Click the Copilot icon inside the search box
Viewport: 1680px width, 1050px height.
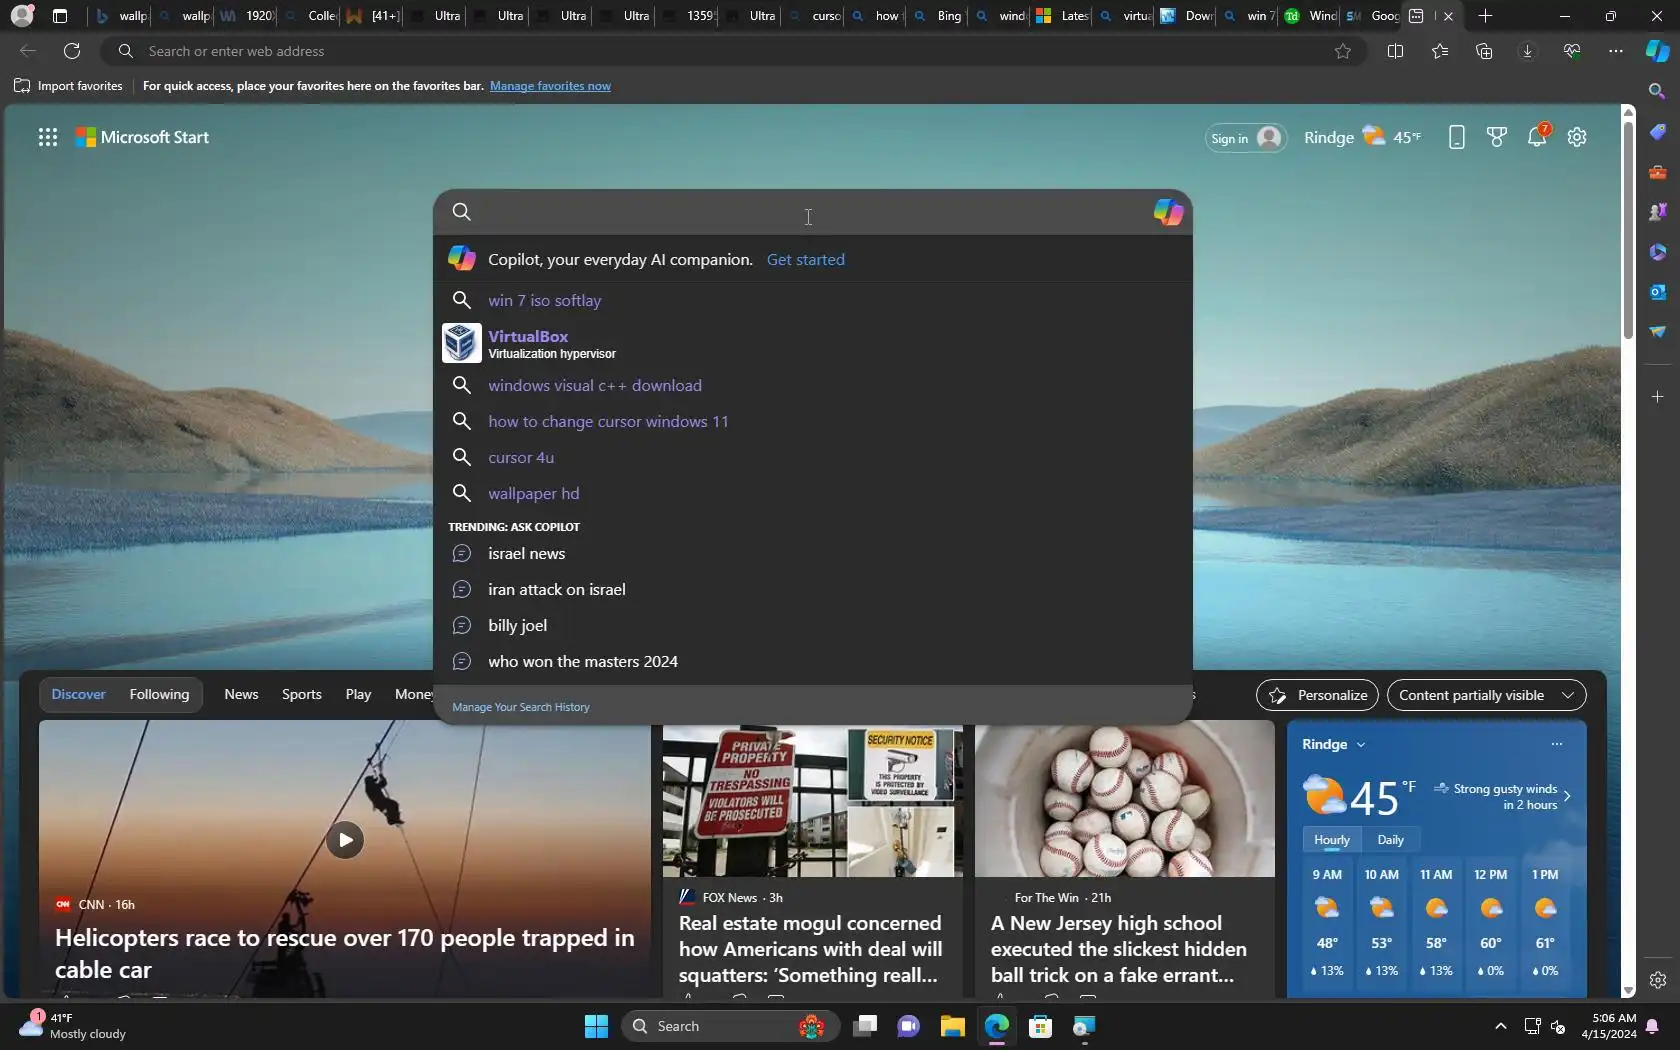pyautogui.click(x=1168, y=212)
